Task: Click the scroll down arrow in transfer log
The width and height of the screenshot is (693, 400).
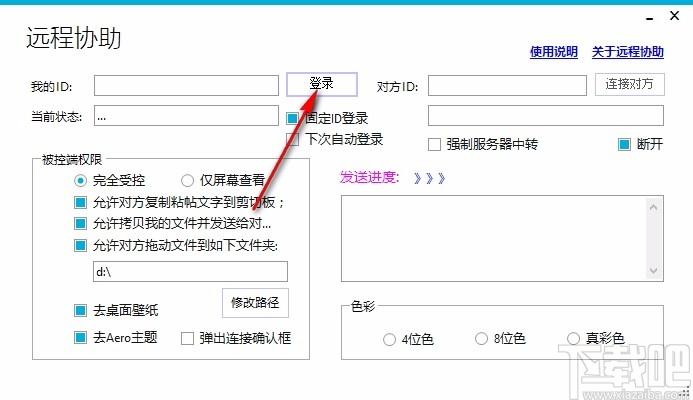Action: (x=654, y=270)
